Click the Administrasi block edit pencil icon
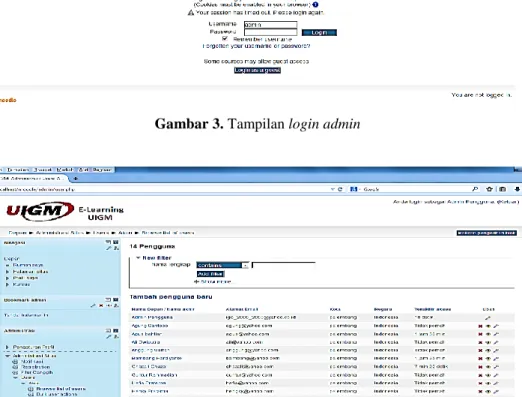The image size is (522, 397). pyautogui.click(x=108, y=337)
